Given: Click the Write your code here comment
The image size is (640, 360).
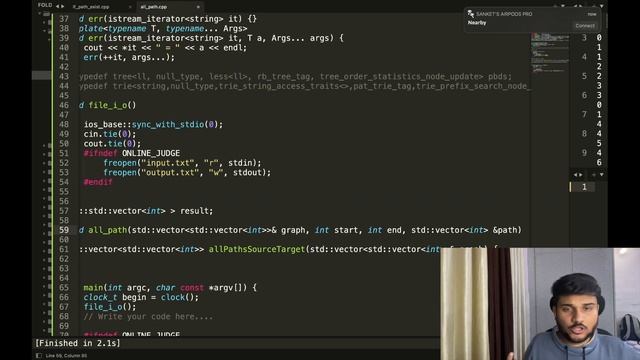Looking at the screenshot, I should click(x=148, y=316).
